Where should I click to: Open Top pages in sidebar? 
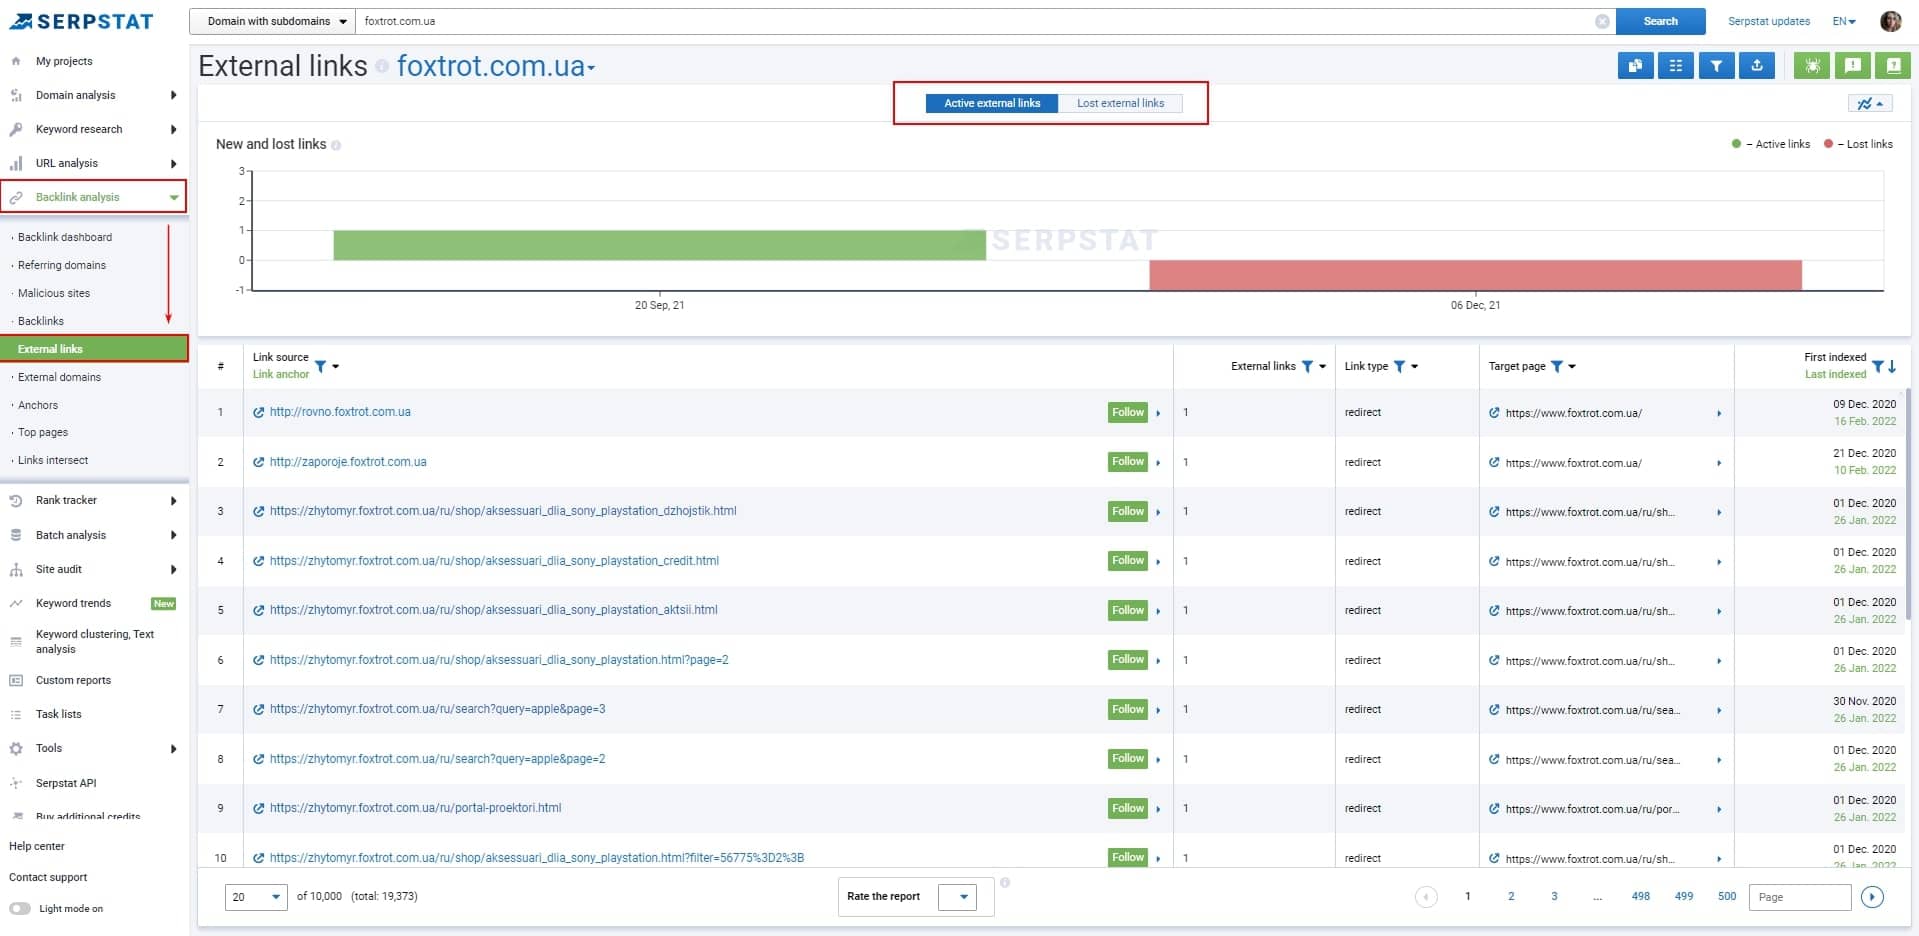43,432
